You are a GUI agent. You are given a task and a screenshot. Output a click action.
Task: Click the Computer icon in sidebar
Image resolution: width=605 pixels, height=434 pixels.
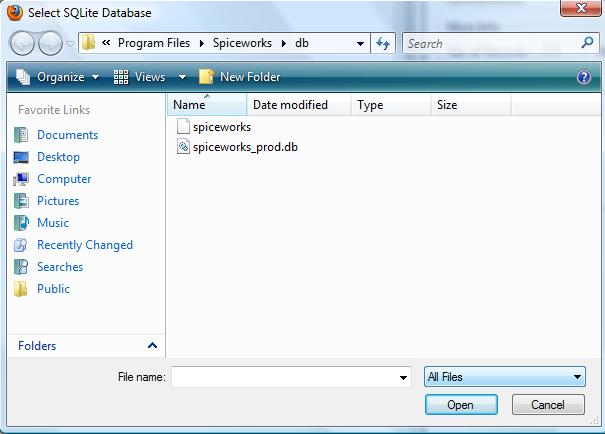[x=21, y=179]
